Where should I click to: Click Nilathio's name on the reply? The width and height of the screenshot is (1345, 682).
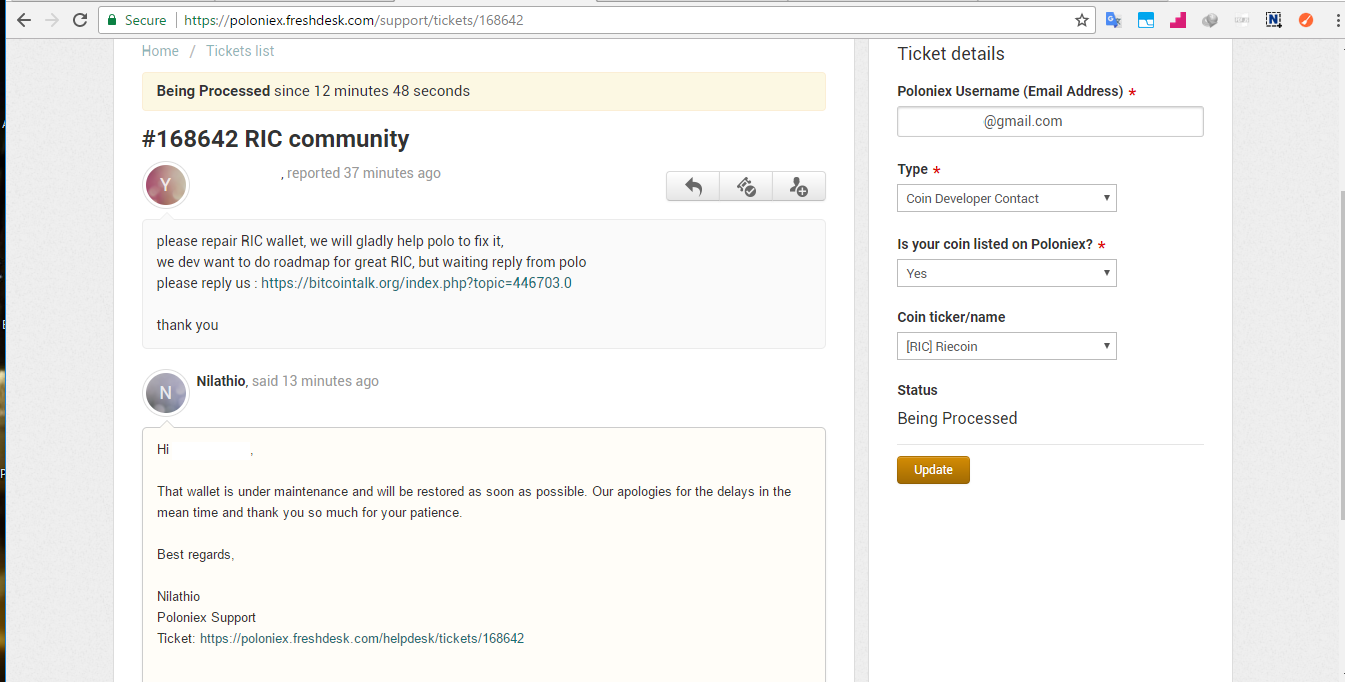(x=221, y=381)
